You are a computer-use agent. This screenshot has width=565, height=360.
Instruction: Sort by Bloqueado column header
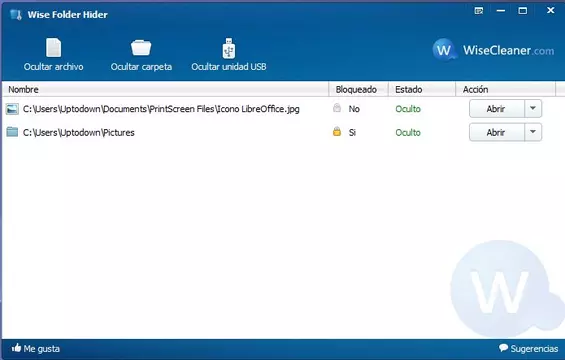(359, 89)
